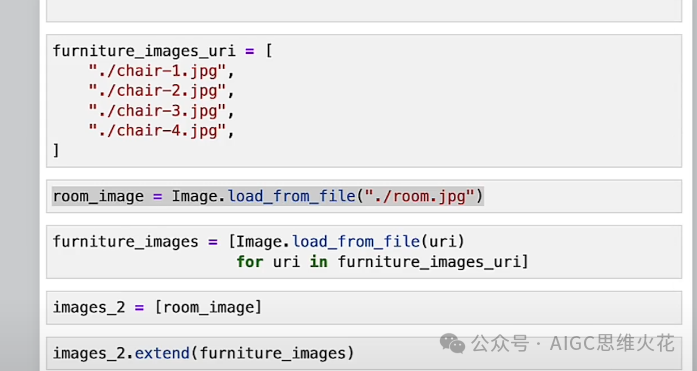This screenshot has width=697, height=371.
Task: Click the images_2 = [room_image] cell
Action: click(x=364, y=307)
